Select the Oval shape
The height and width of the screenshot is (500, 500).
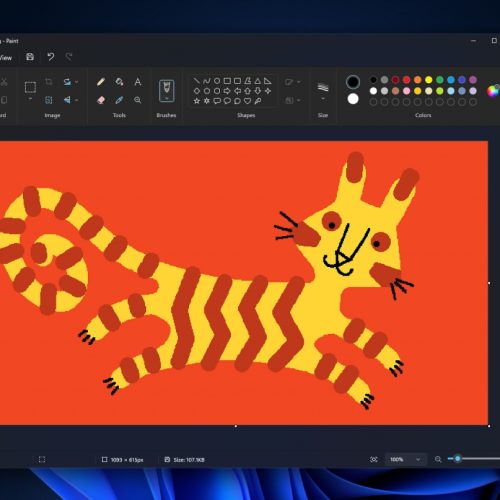(x=217, y=81)
